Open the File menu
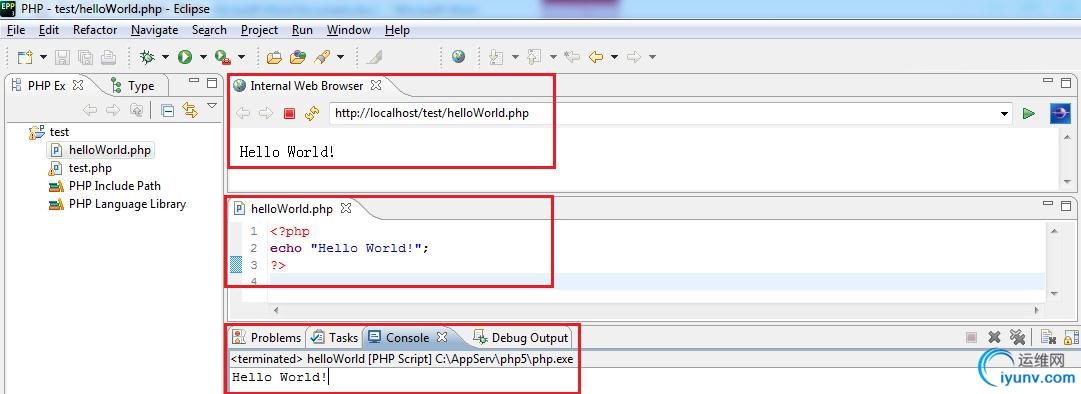 16,30
